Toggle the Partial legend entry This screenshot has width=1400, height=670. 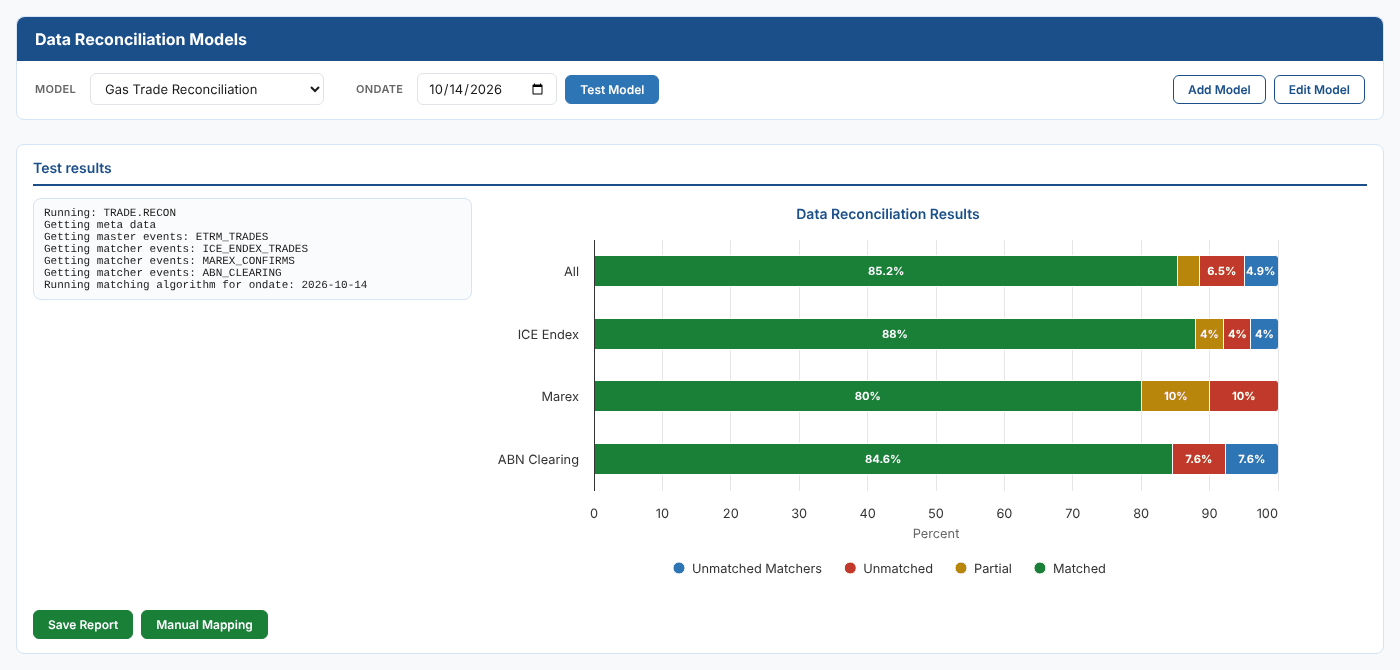click(x=984, y=568)
